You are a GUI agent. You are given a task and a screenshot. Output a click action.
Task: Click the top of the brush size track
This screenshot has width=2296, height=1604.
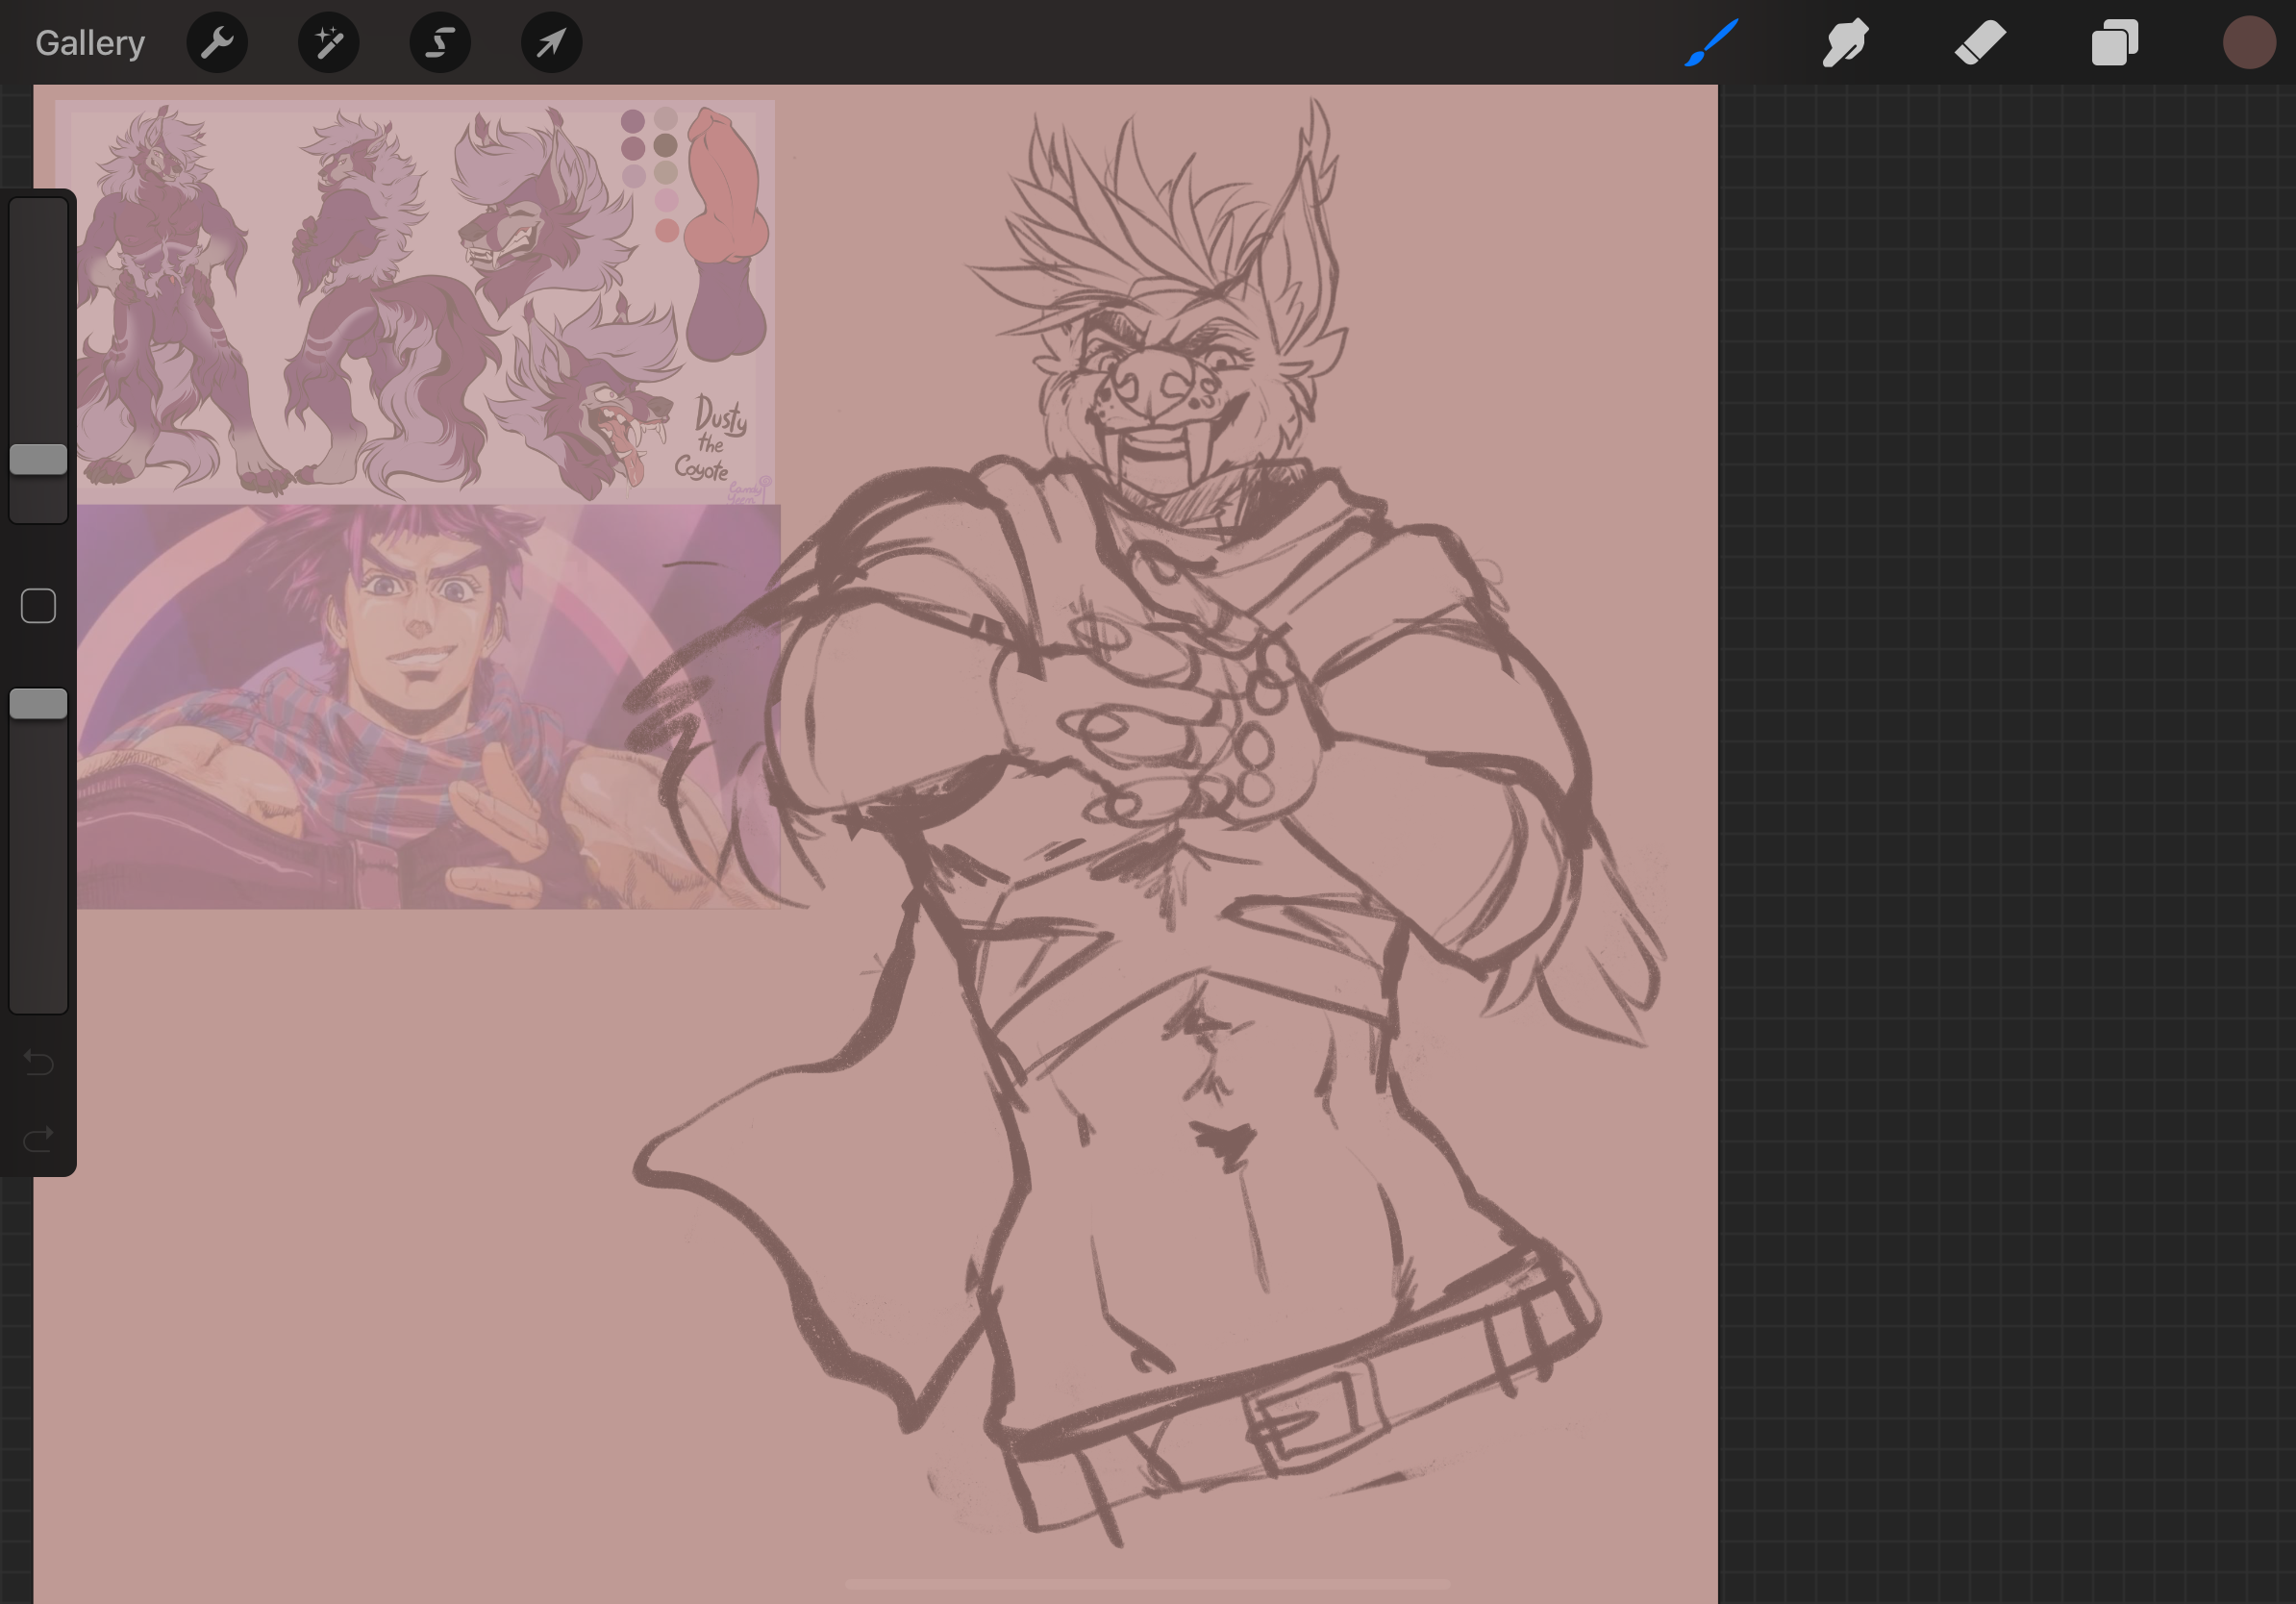click(x=38, y=215)
